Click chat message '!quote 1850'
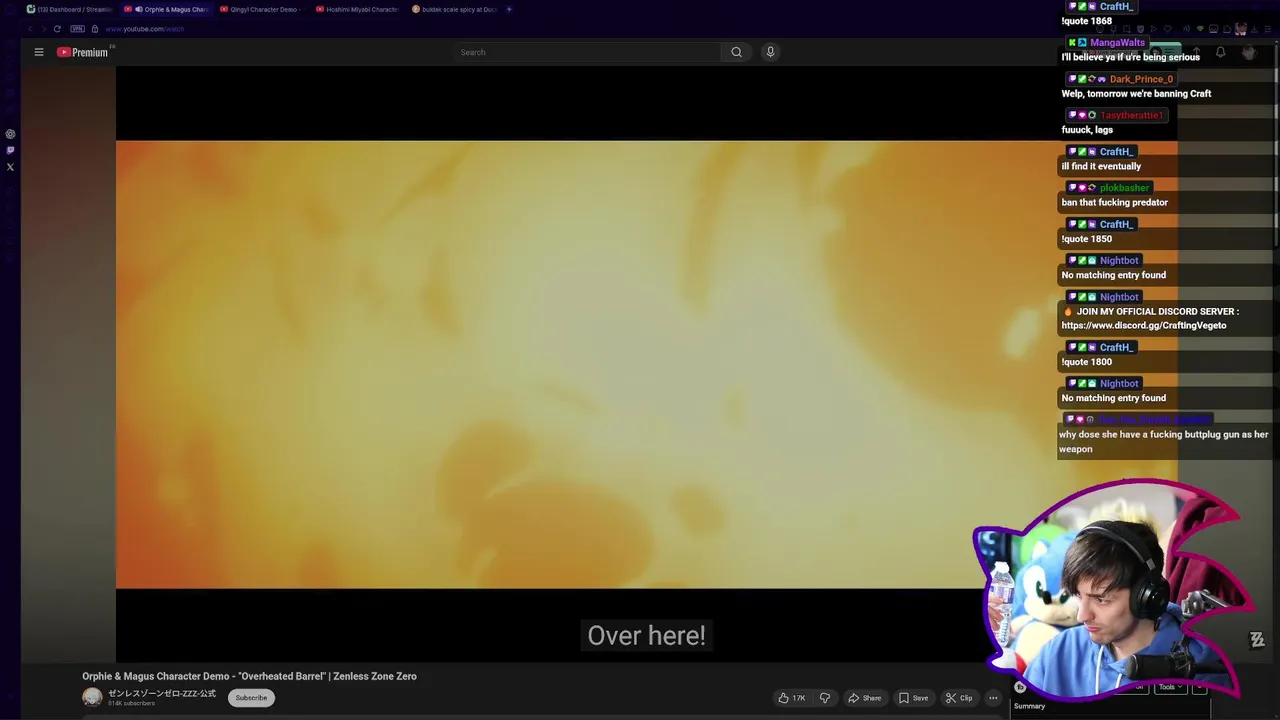1280x720 pixels. [1087, 239]
